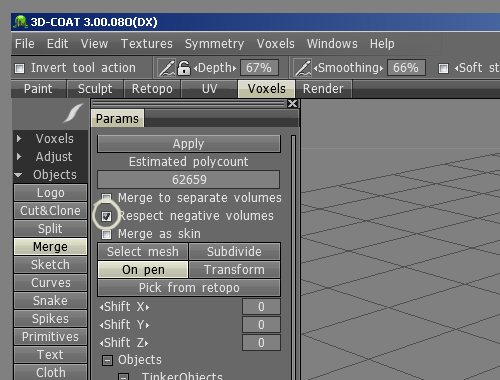500x380 pixels.
Task: Select the Logo tool
Action: click(x=50, y=193)
